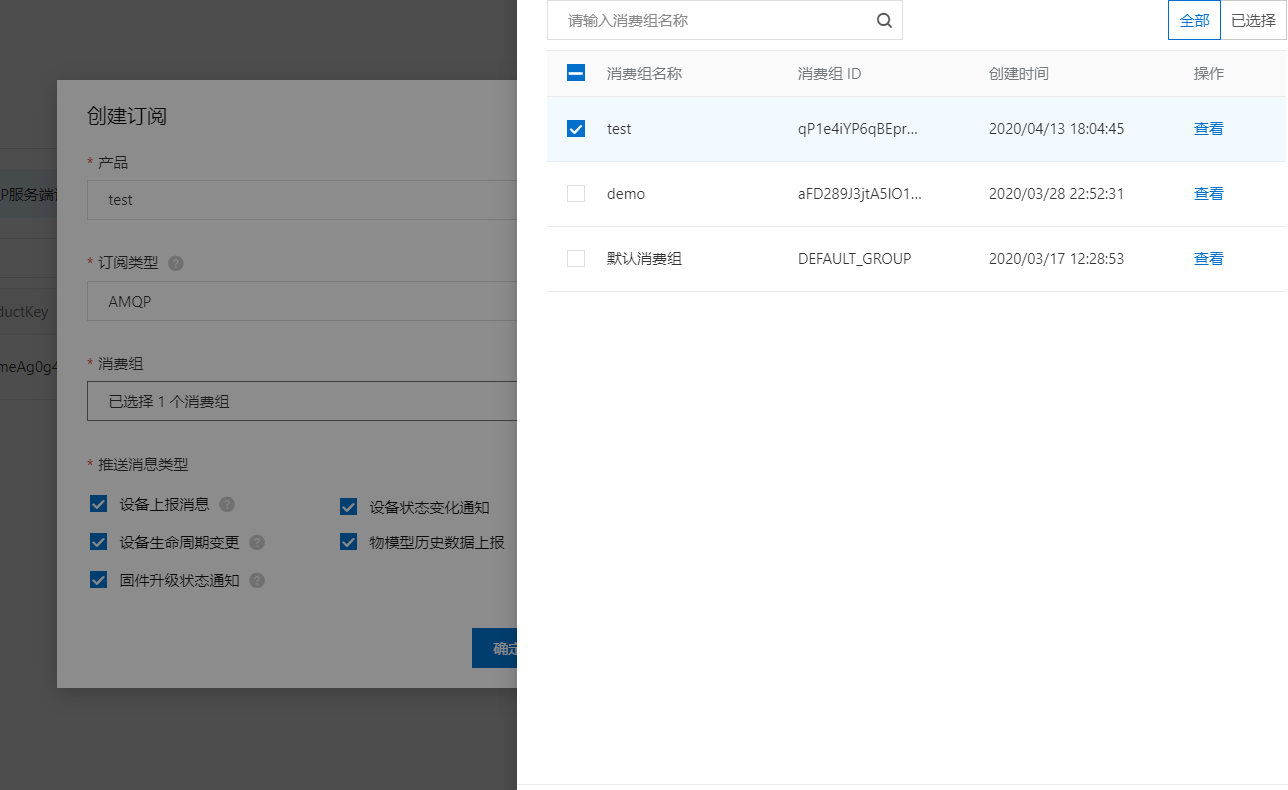Click 查看 link for demo group
This screenshot has height=790, width=1288.
(1208, 194)
